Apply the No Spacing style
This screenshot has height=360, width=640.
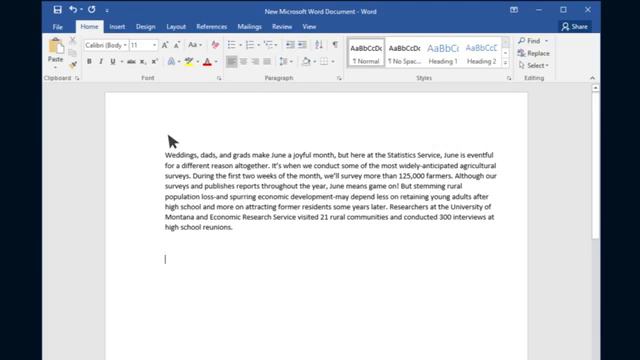pos(404,53)
